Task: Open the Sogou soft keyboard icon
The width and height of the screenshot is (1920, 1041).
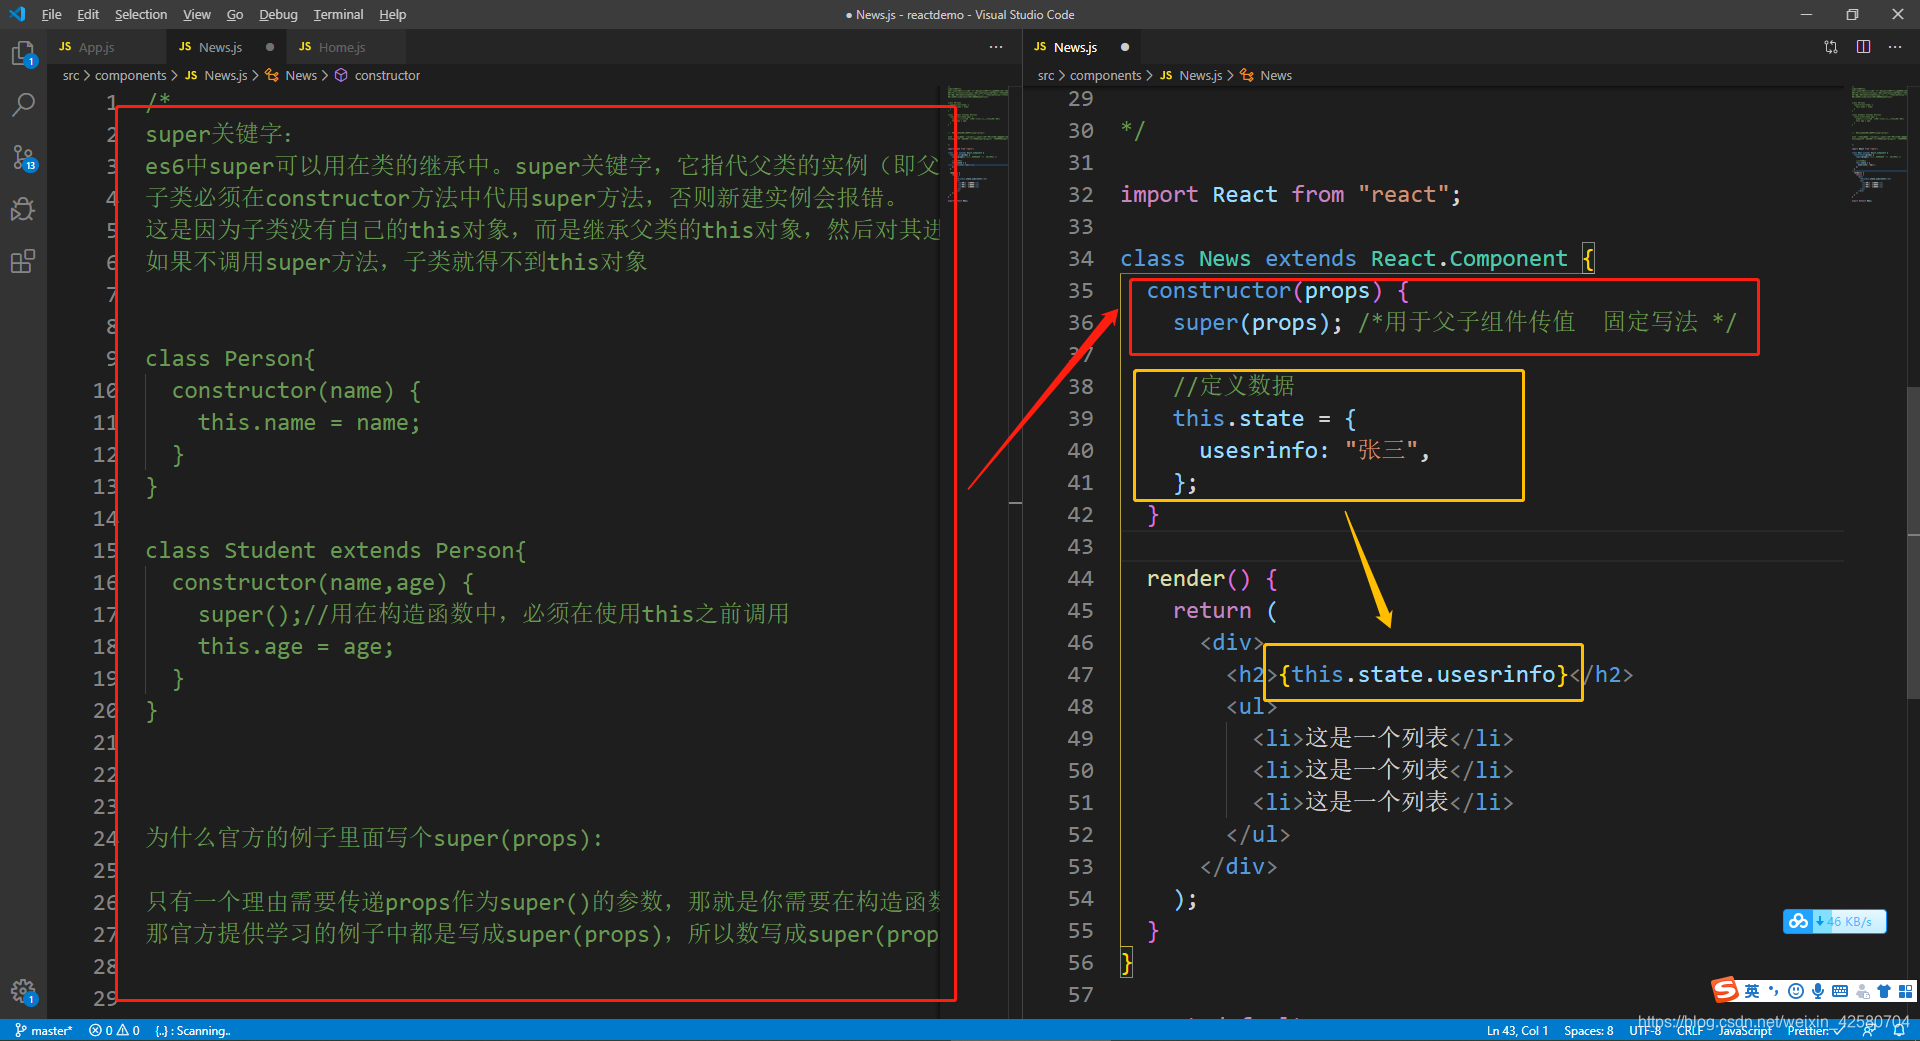Action: (x=1840, y=991)
